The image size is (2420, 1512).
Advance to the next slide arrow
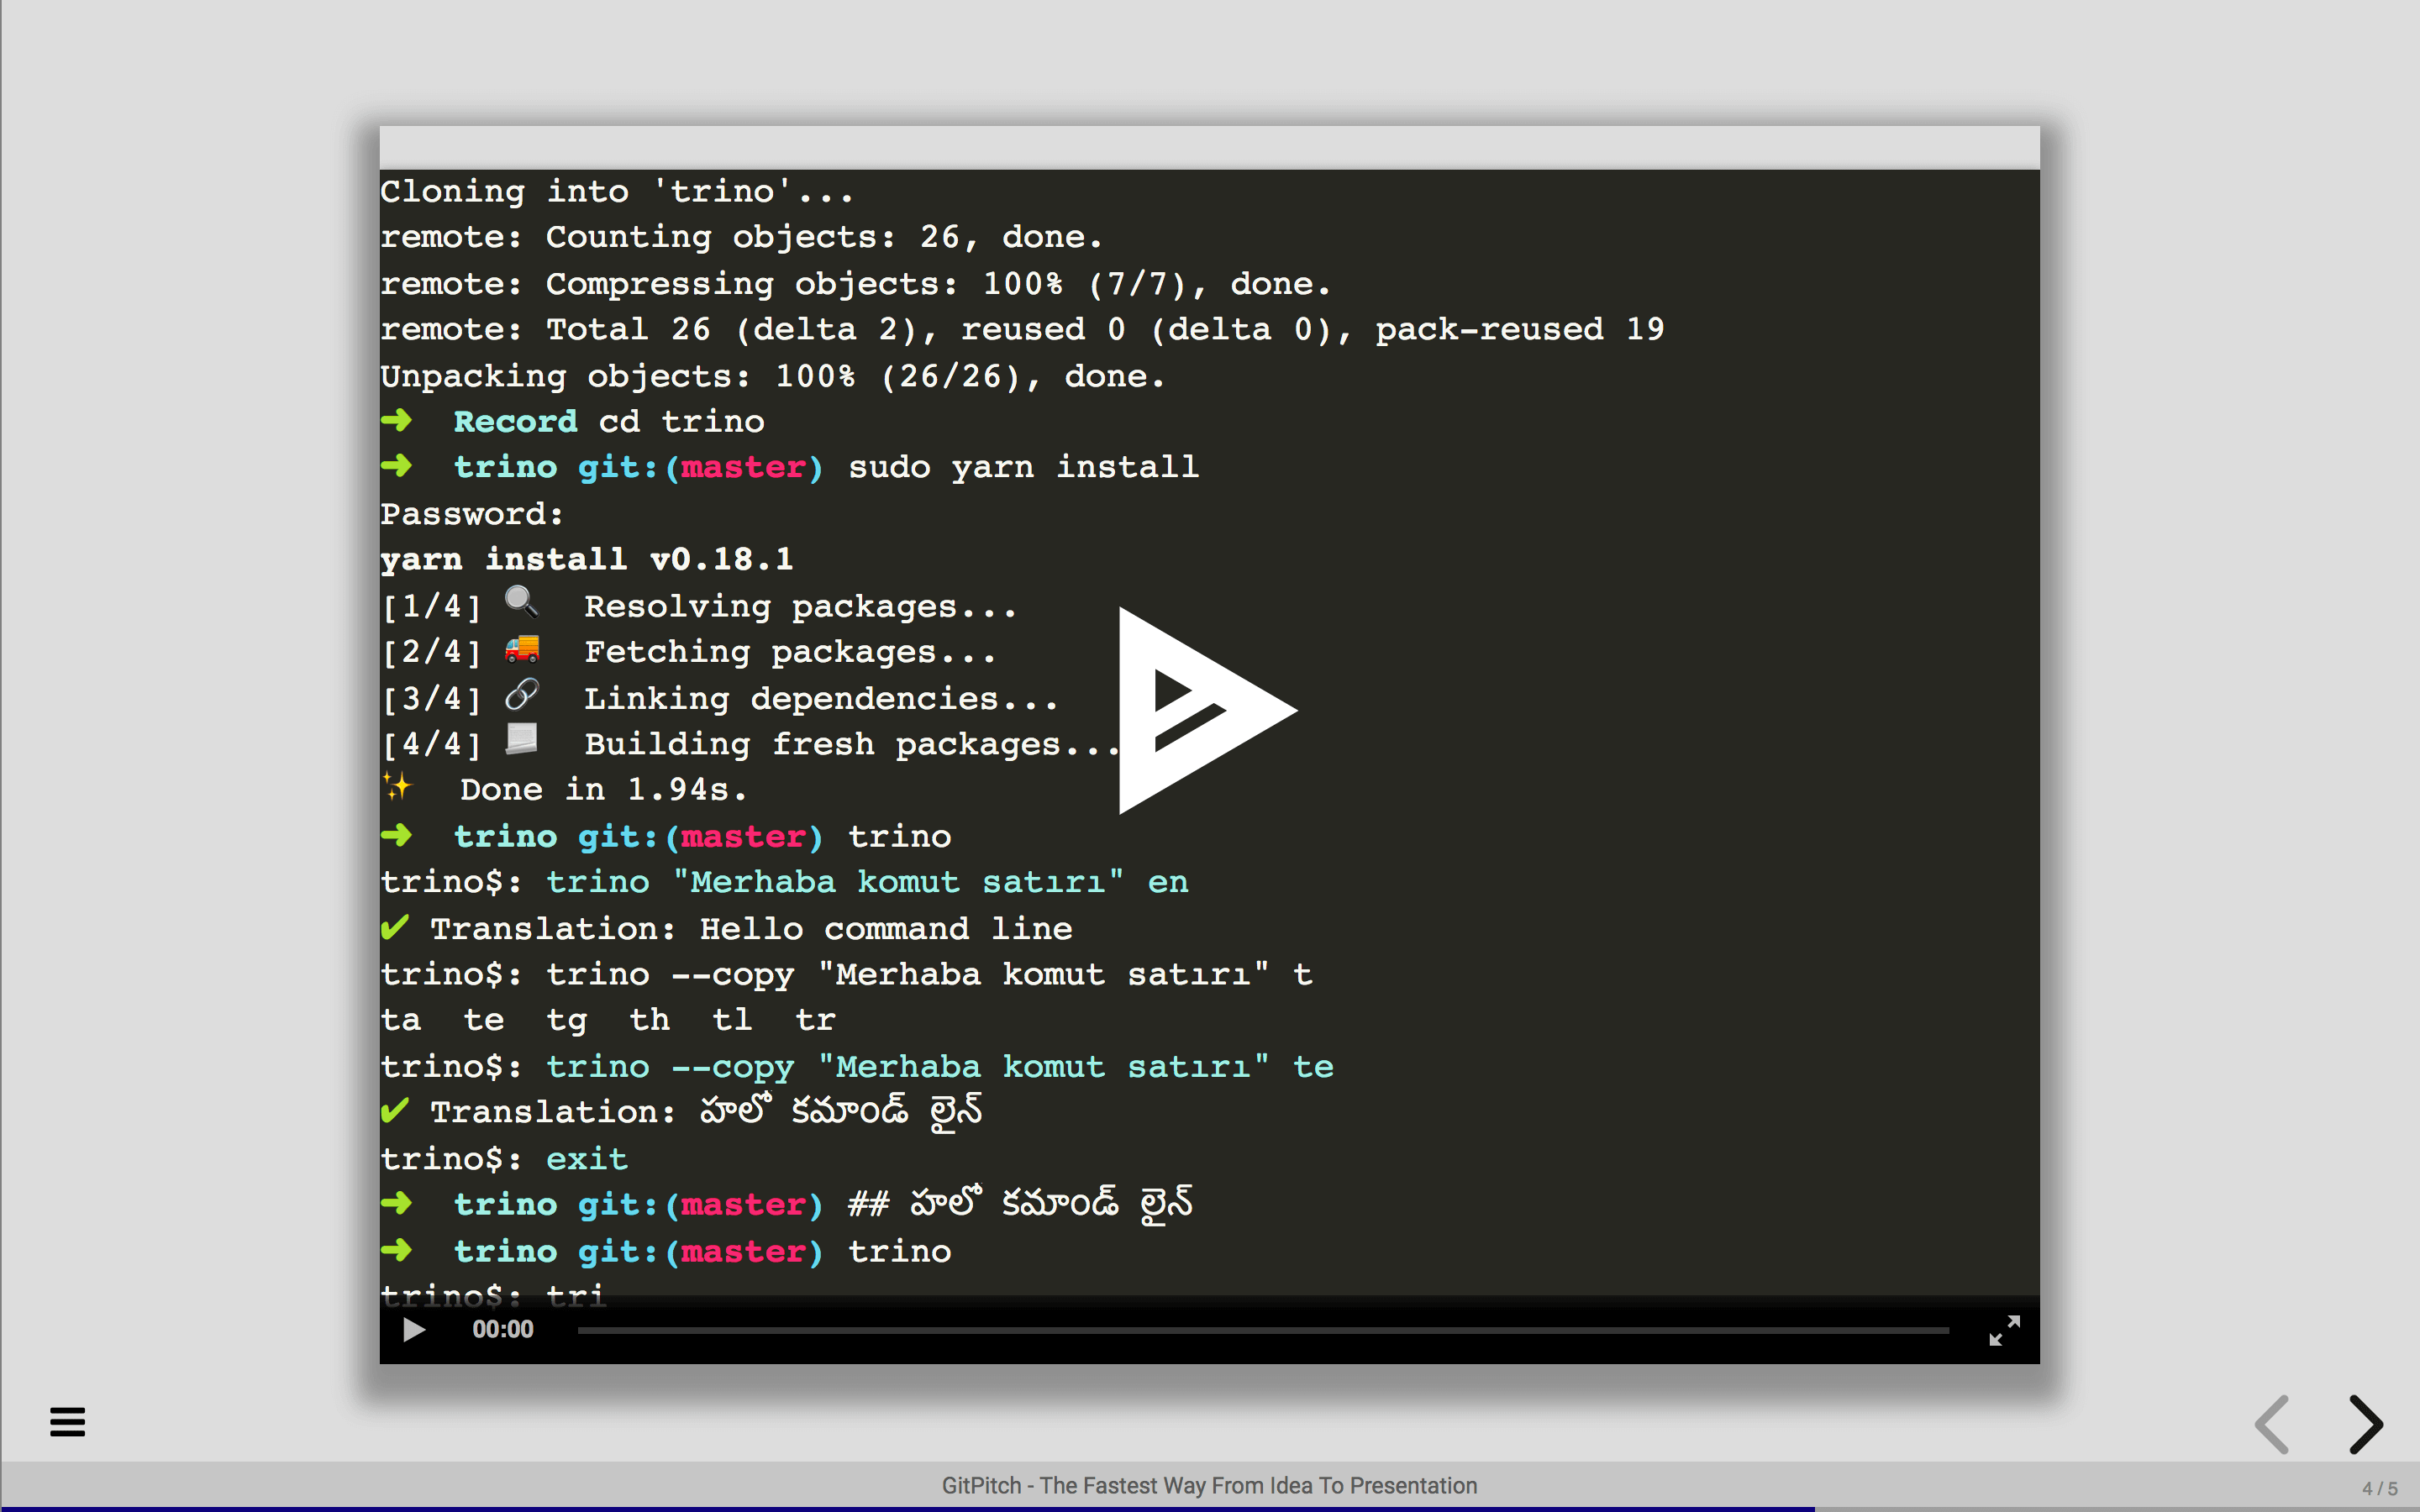coord(2365,1423)
